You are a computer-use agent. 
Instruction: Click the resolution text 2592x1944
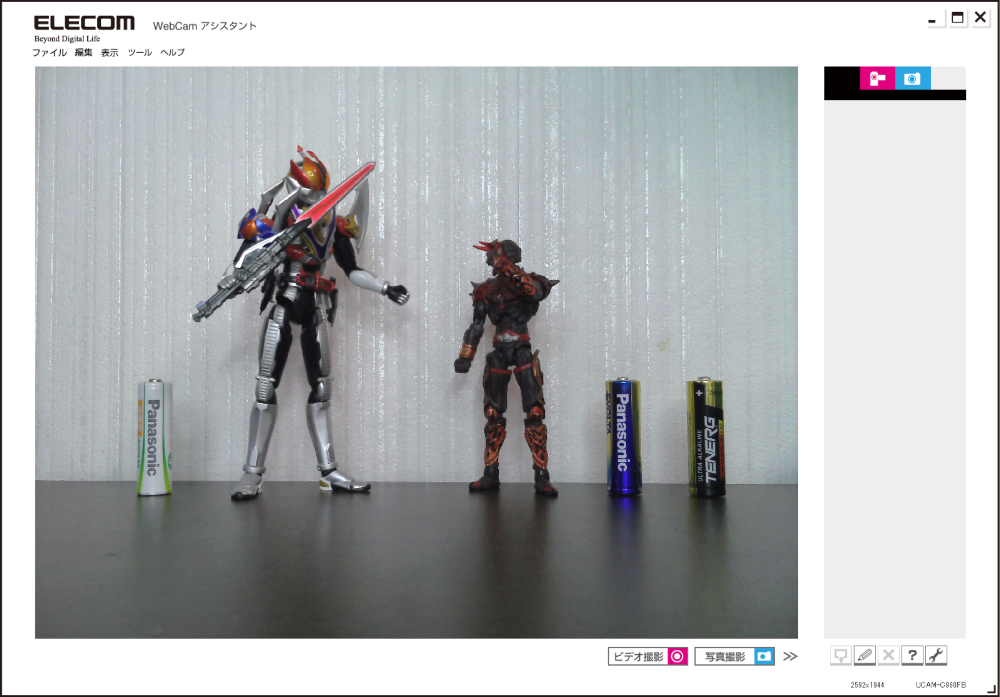(867, 685)
